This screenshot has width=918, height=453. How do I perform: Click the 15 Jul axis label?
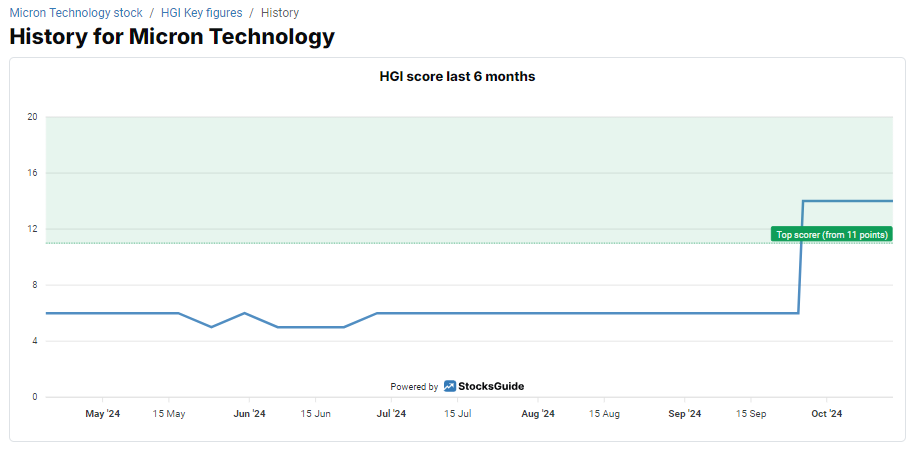457,414
